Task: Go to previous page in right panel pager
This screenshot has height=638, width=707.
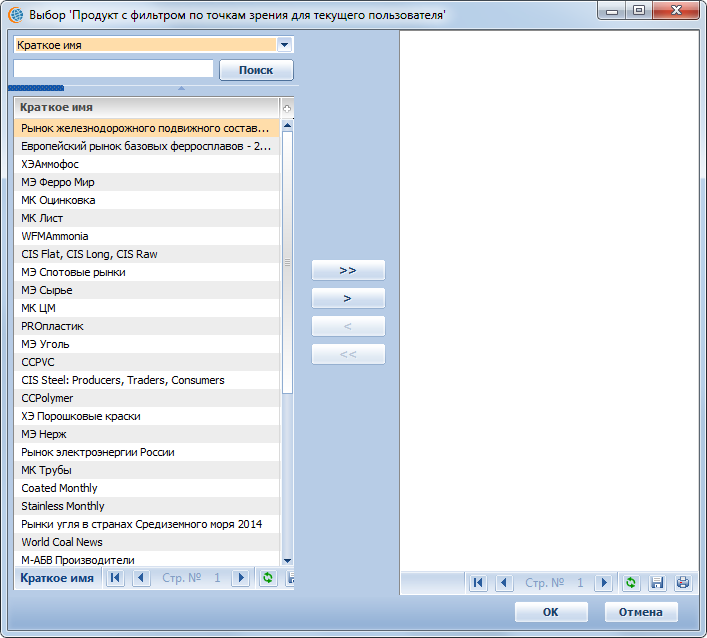Action: pyautogui.click(x=504, y=583)
